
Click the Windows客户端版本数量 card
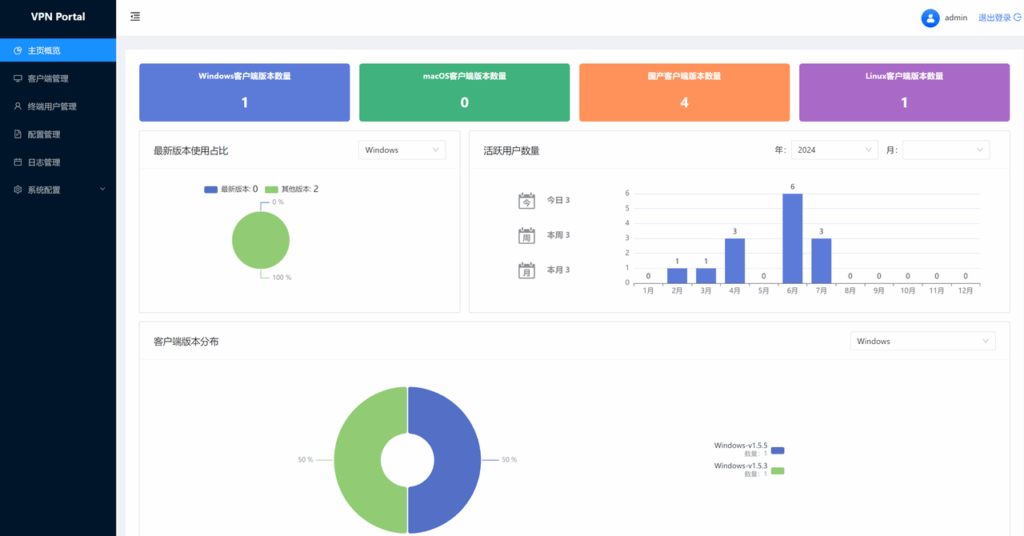click(244, 92)
